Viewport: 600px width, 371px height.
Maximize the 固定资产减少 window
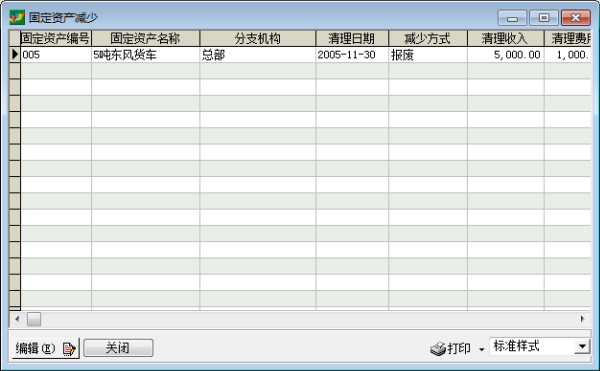544,18
